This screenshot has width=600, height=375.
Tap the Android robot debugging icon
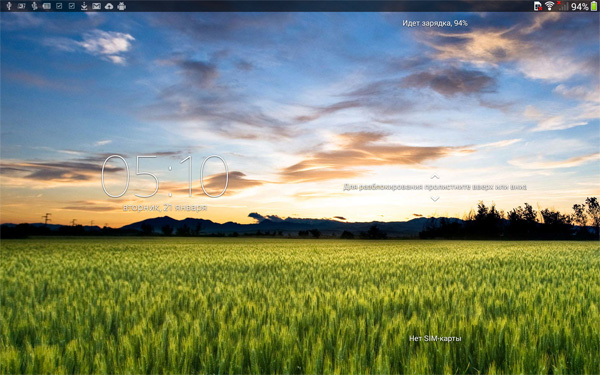pos(121,6)
